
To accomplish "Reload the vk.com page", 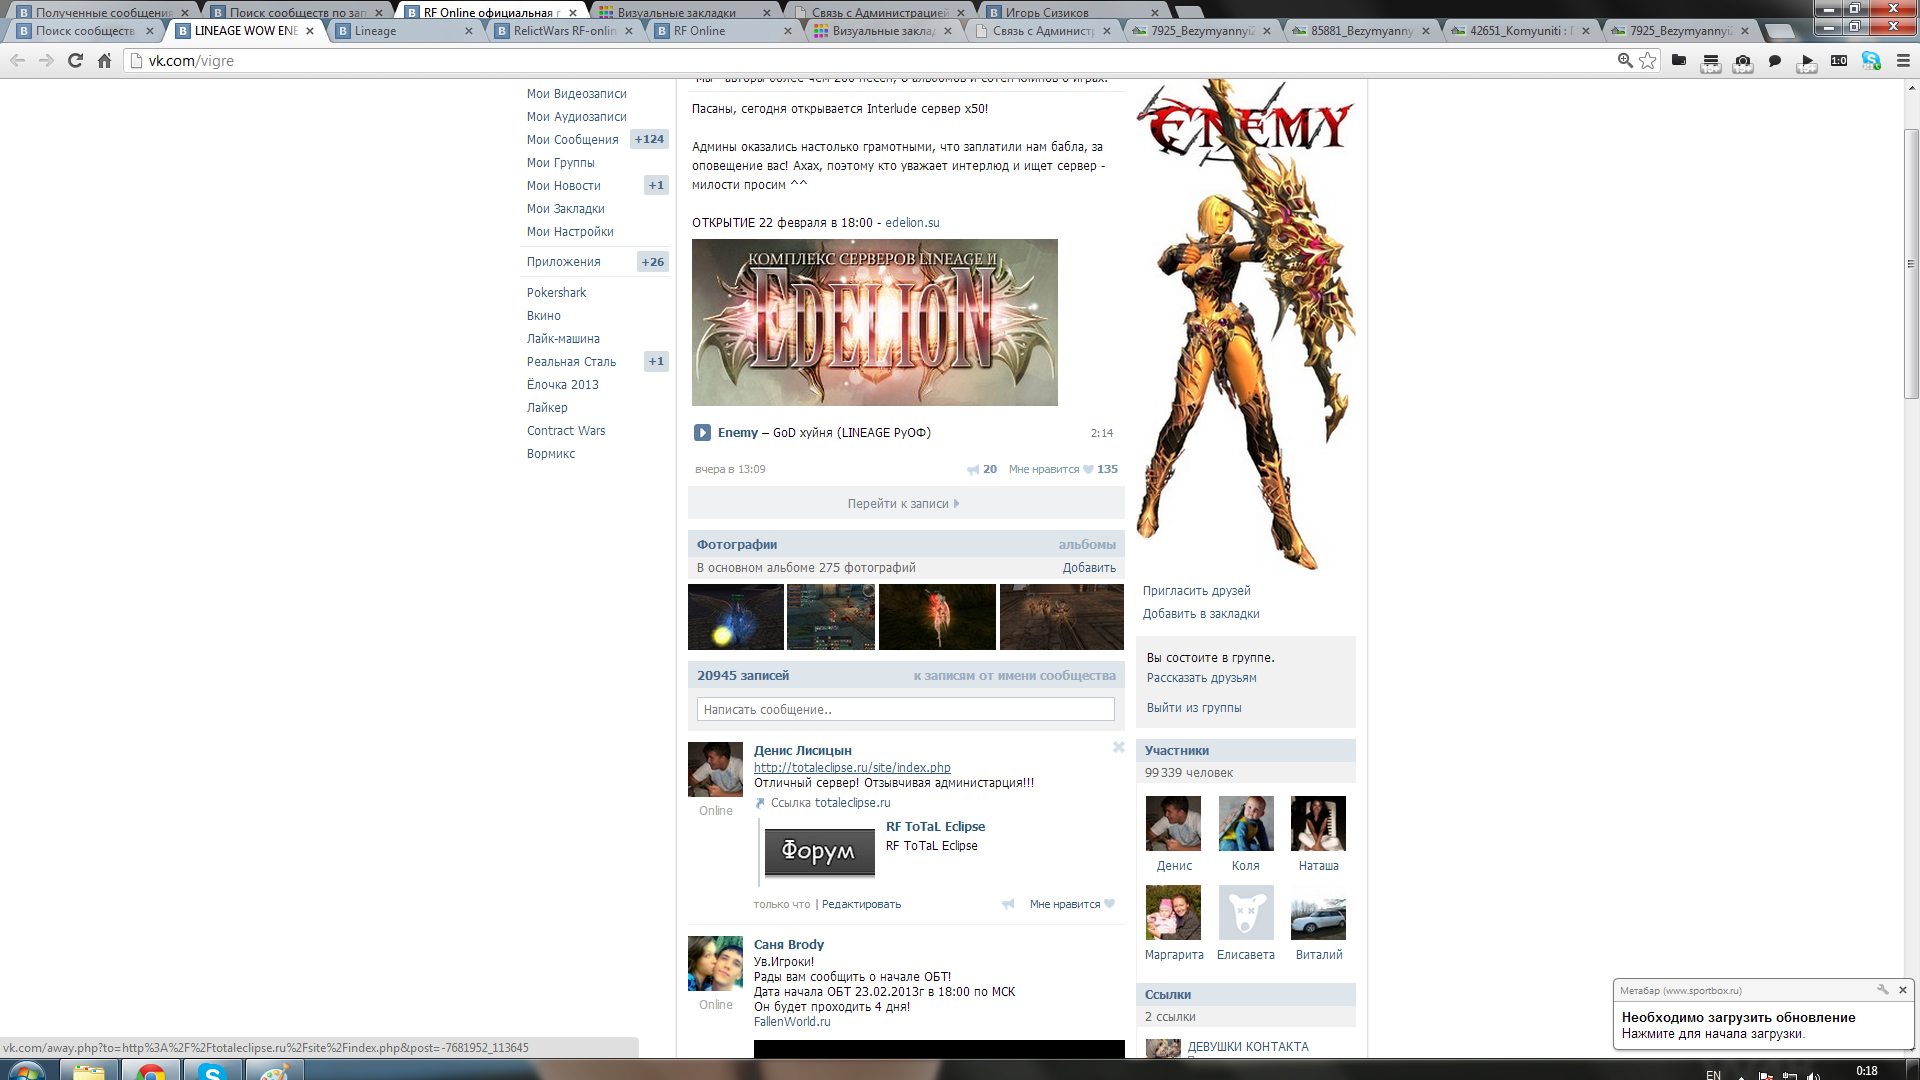I will [75, 61].
